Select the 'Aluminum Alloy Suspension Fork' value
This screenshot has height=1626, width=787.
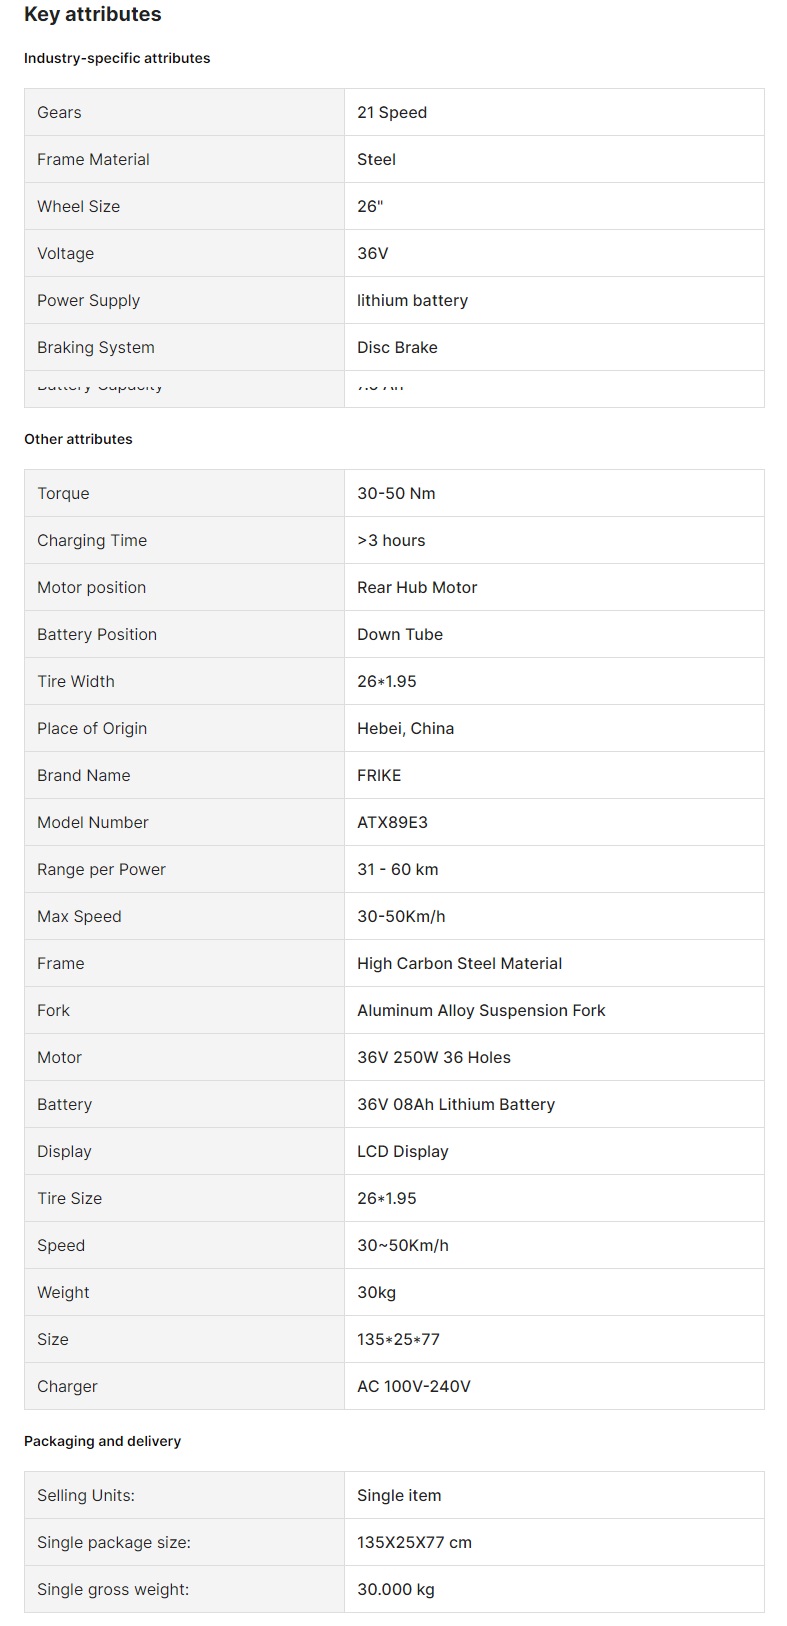481,1011
